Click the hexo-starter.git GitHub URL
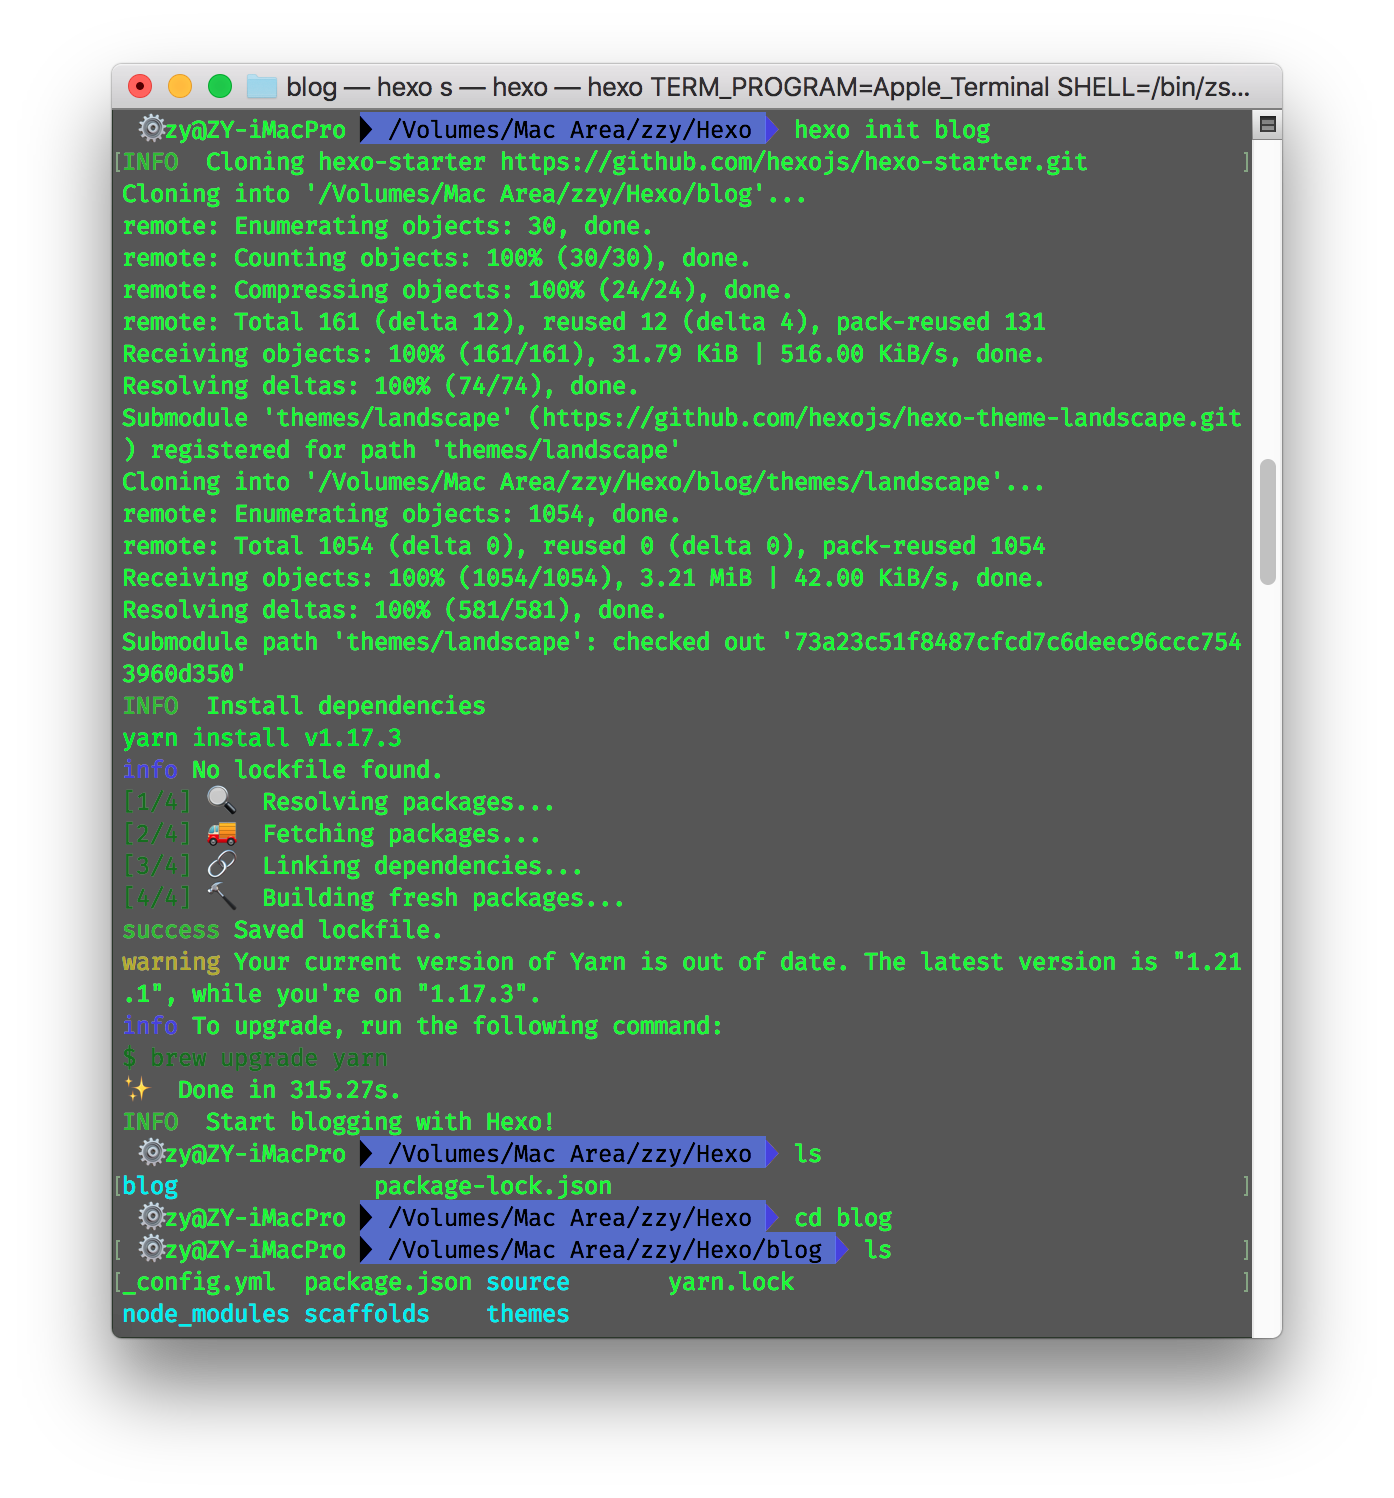The image size is (1394, 1498). [794, 162]
